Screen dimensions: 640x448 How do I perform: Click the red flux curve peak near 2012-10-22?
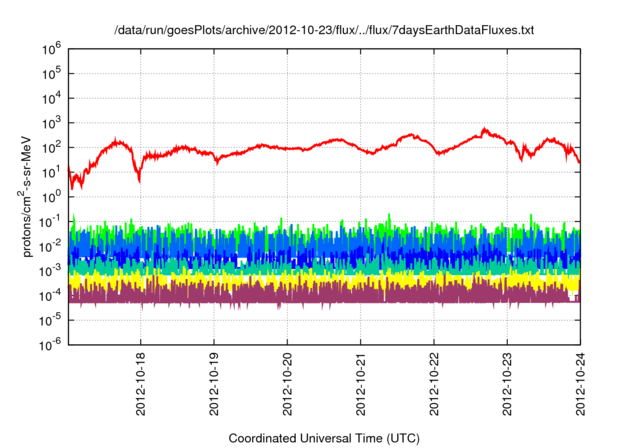point(484,130)
